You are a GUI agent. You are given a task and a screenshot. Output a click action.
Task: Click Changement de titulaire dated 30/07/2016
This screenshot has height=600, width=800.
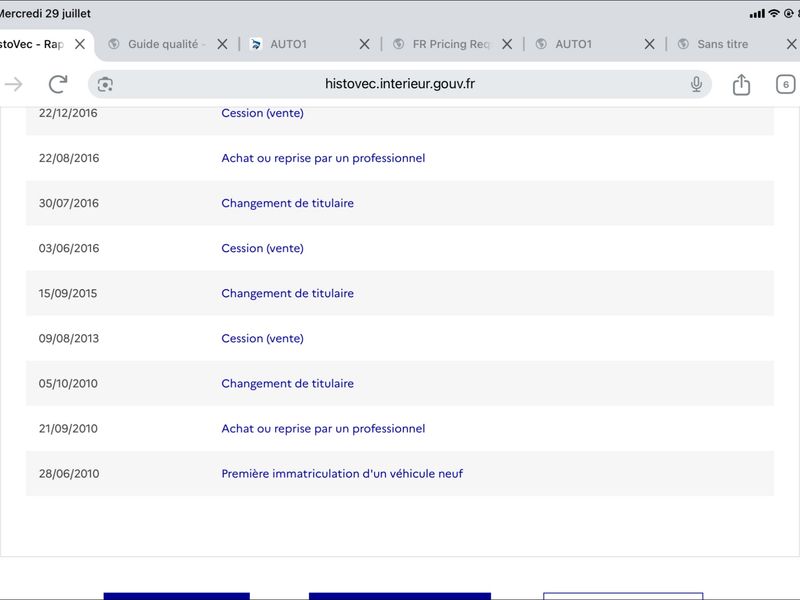point(287,203)
